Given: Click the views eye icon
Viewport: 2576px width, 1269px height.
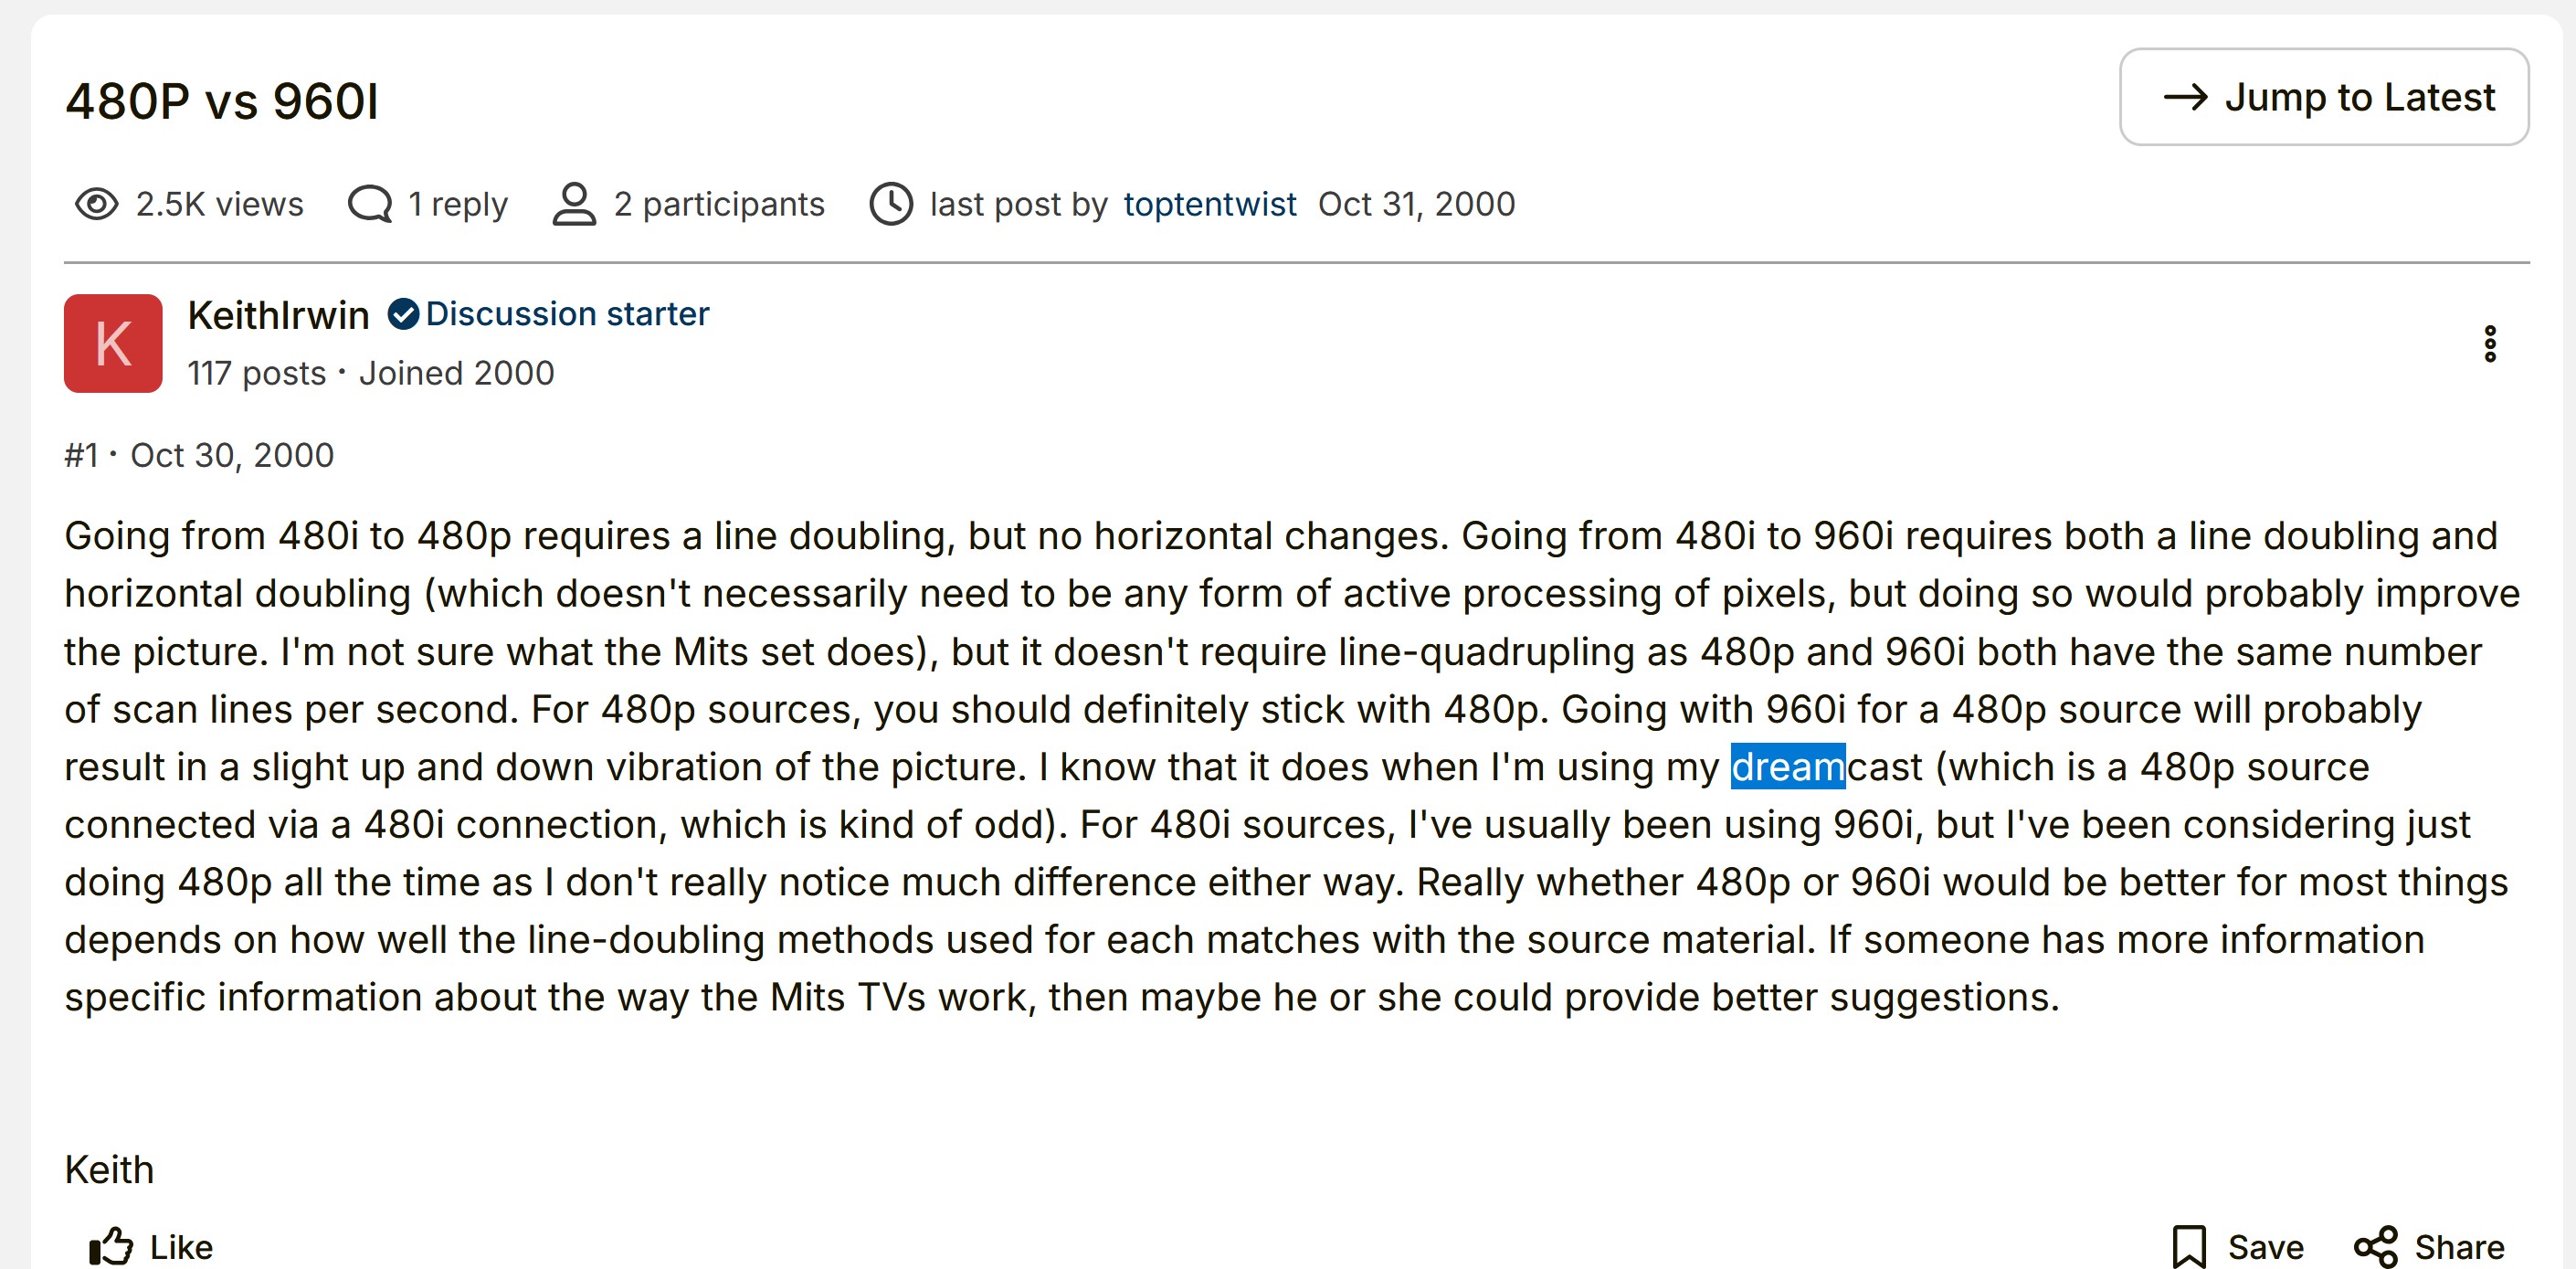Looking at the screenshot, I should (x=97, y=204).
